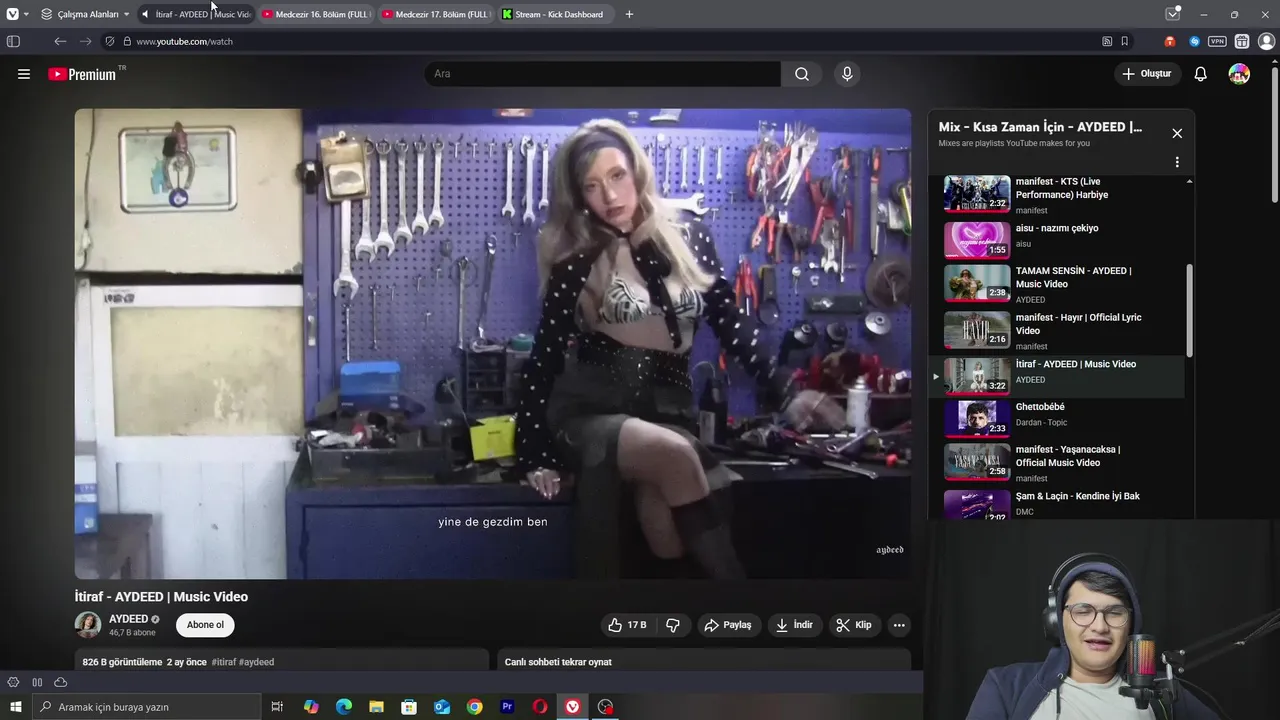1280x720 pixels.
Task: Switch to the Stream - Kick Dashboard tab
Action: [x=556, y=14]
